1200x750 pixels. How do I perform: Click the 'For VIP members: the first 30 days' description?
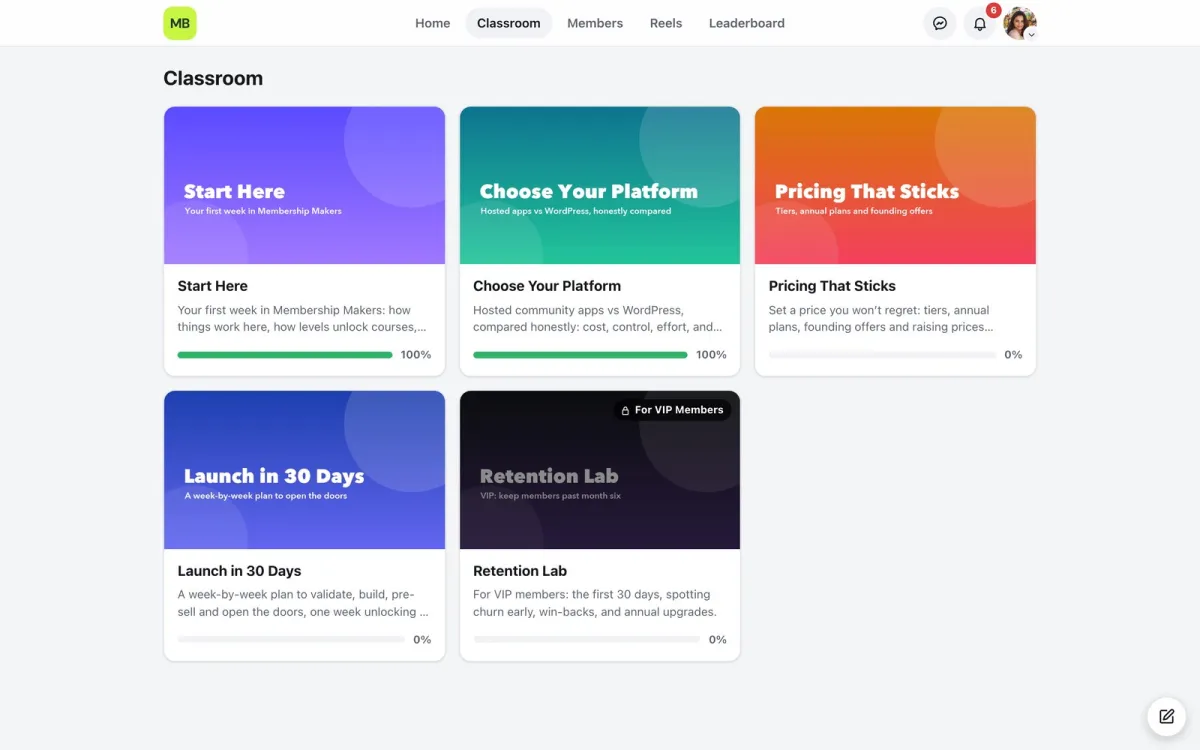595,603
